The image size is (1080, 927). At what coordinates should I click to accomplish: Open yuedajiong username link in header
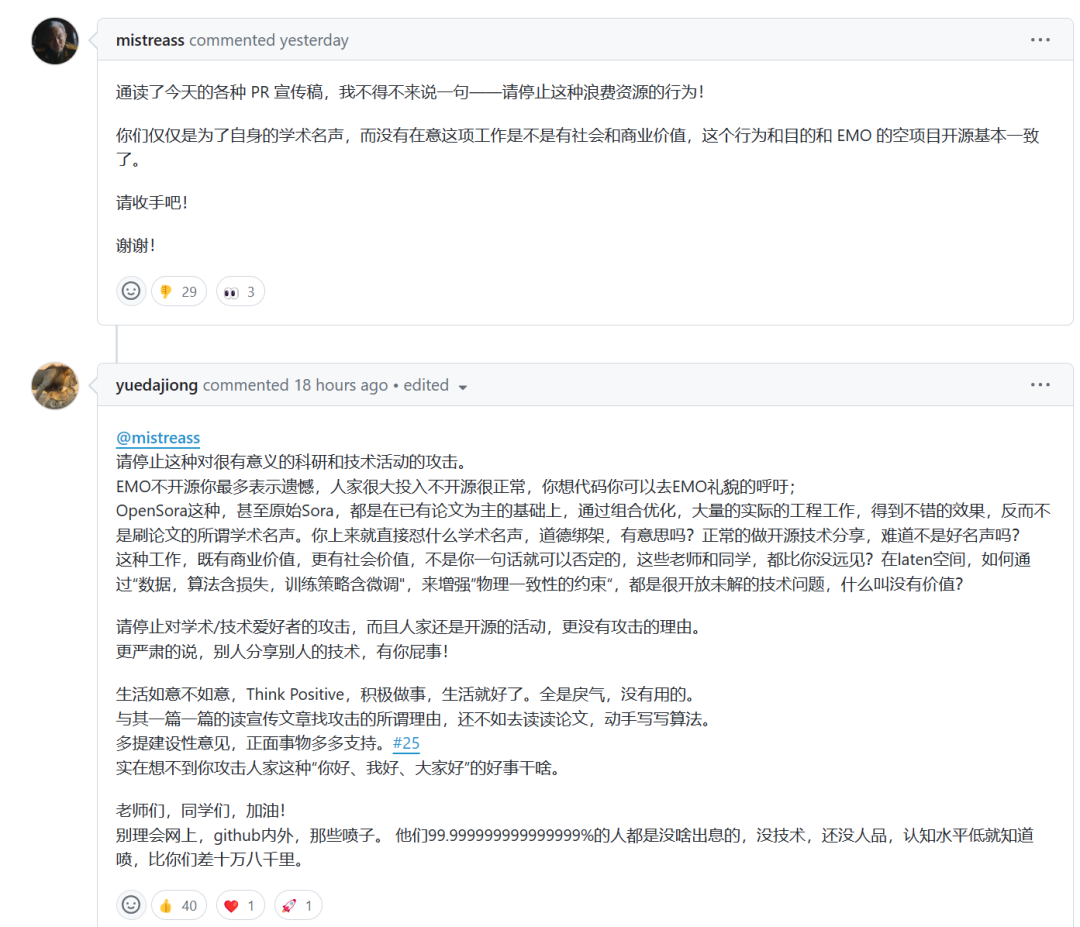(157, 385)
